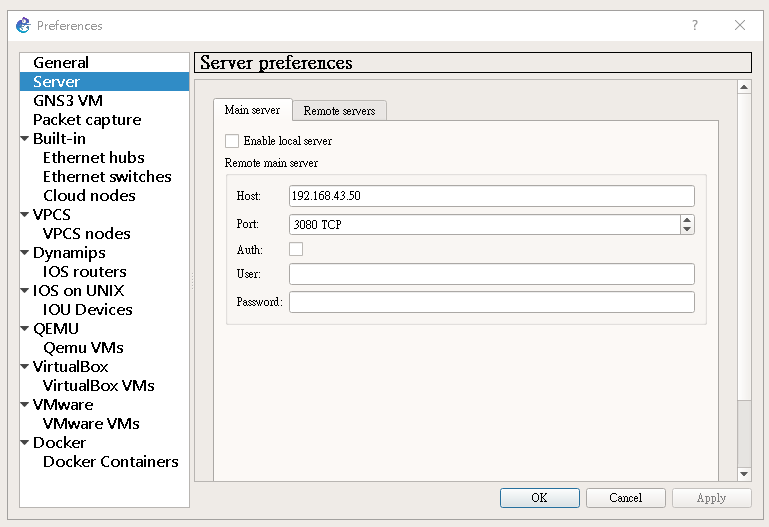The image size is (769, 527).
Task: Click the OK button
Action: (x=539, y=498)
